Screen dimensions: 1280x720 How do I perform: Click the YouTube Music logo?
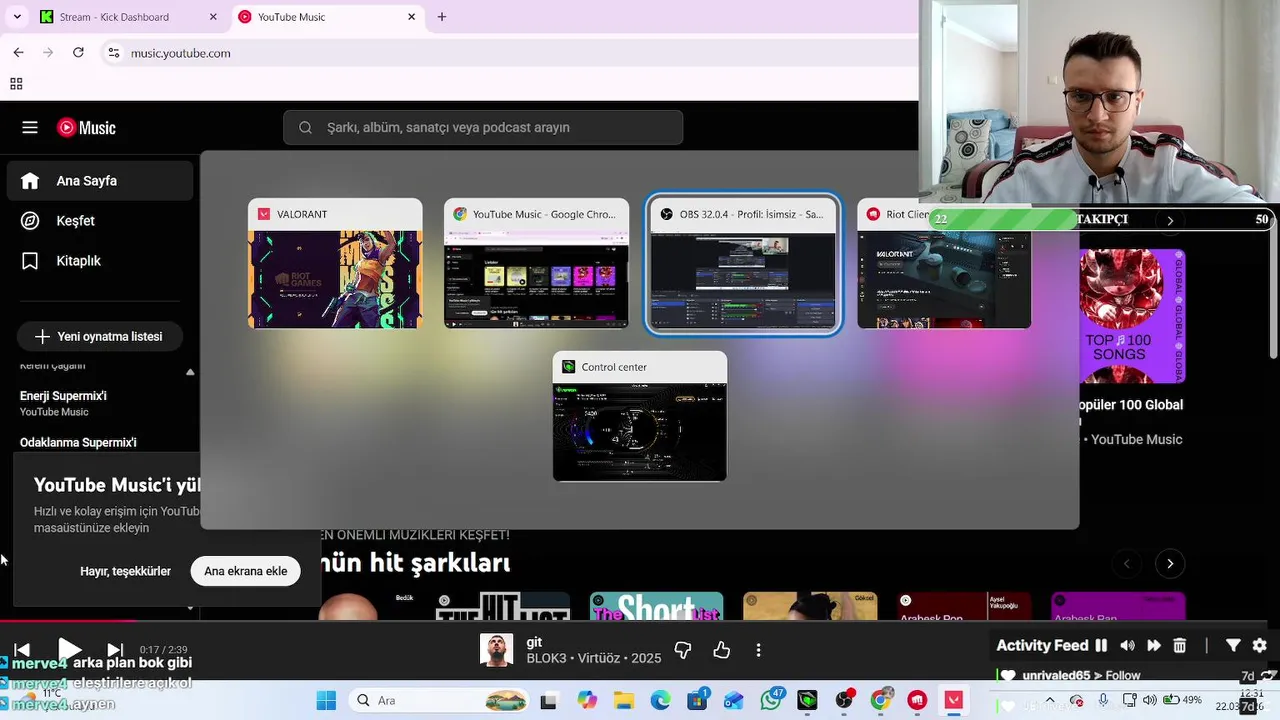click(86, 127)
